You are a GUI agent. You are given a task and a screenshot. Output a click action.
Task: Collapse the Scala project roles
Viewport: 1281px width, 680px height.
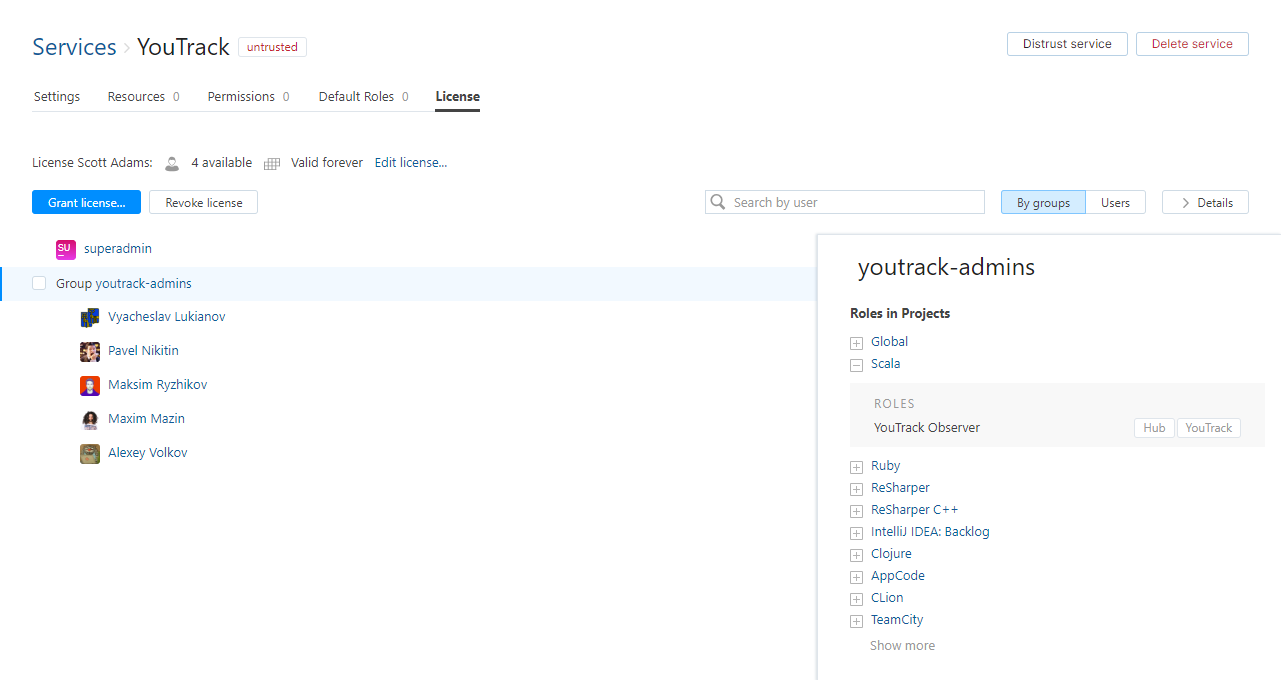(x=856, y=365)
